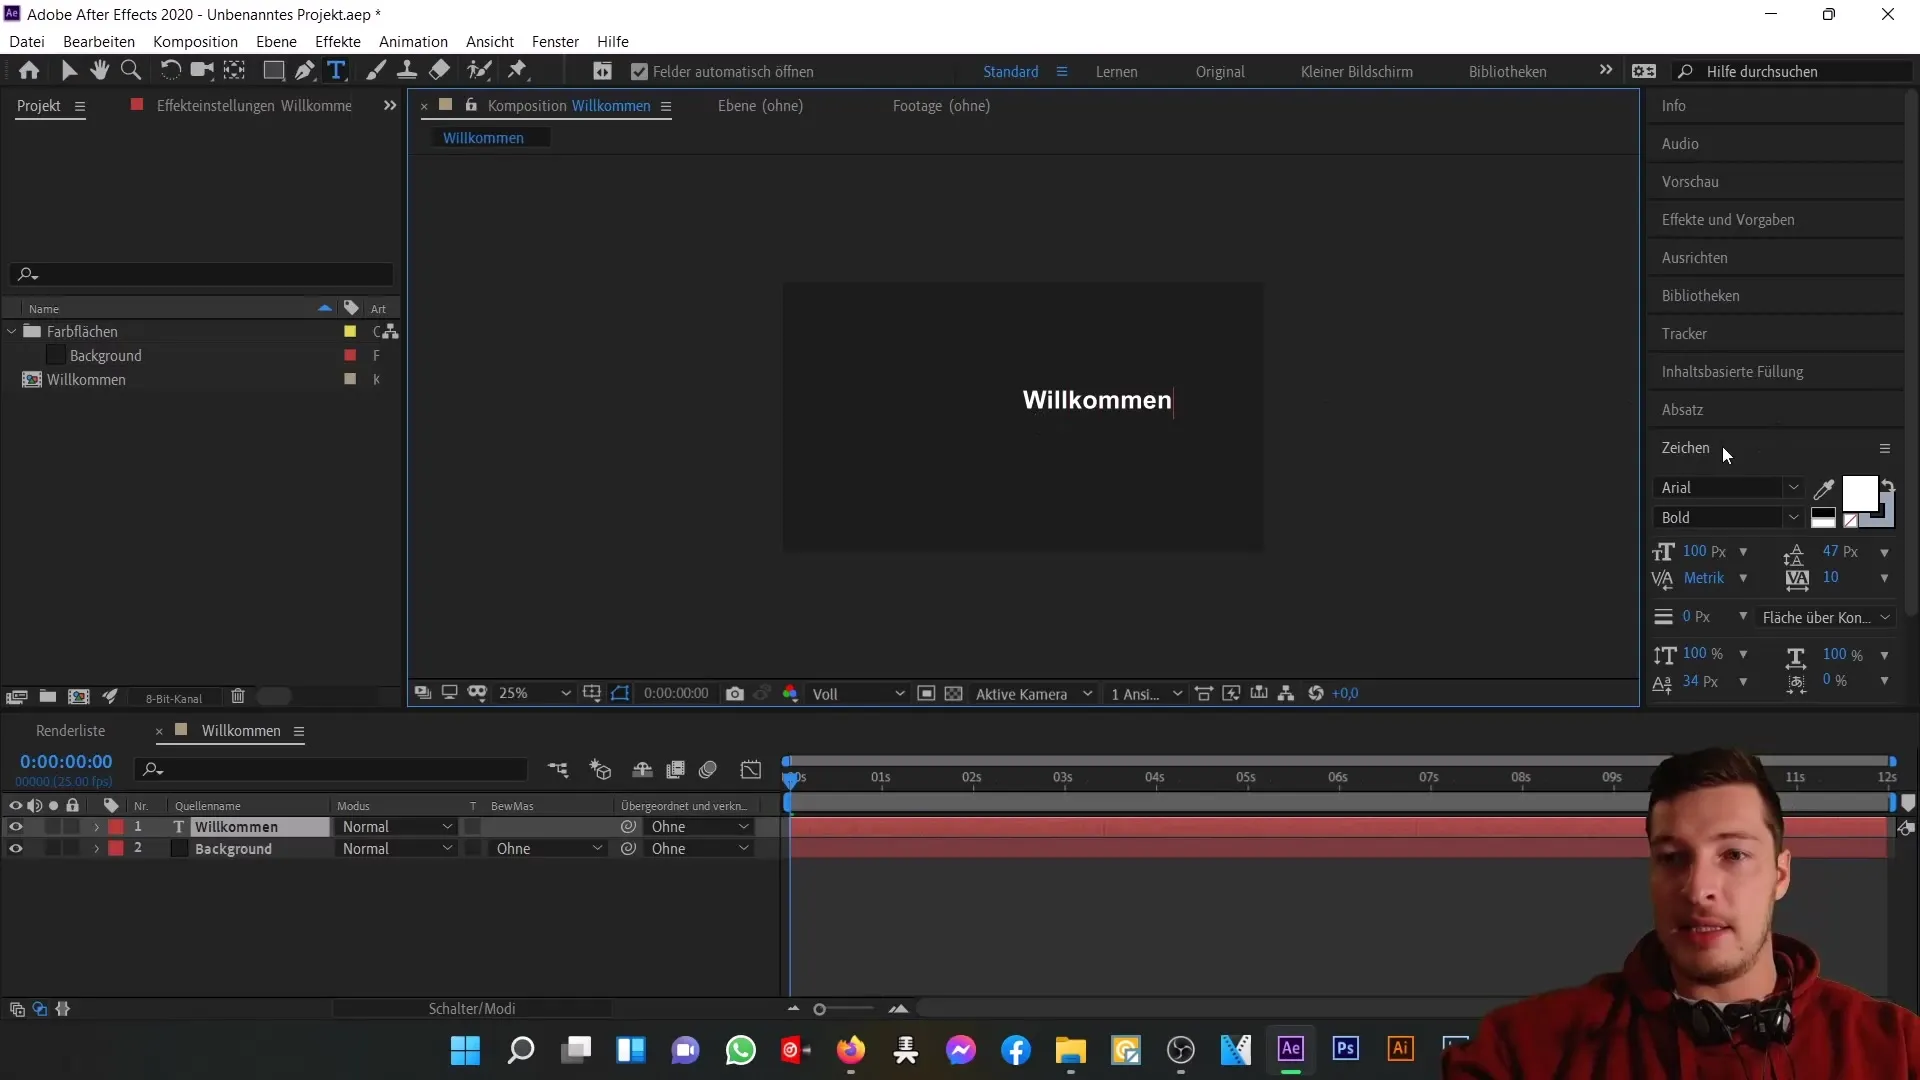Select the Hand tool
Image resolution: width=1920 pixels, height=1080 pixels.
pos(99,71)
